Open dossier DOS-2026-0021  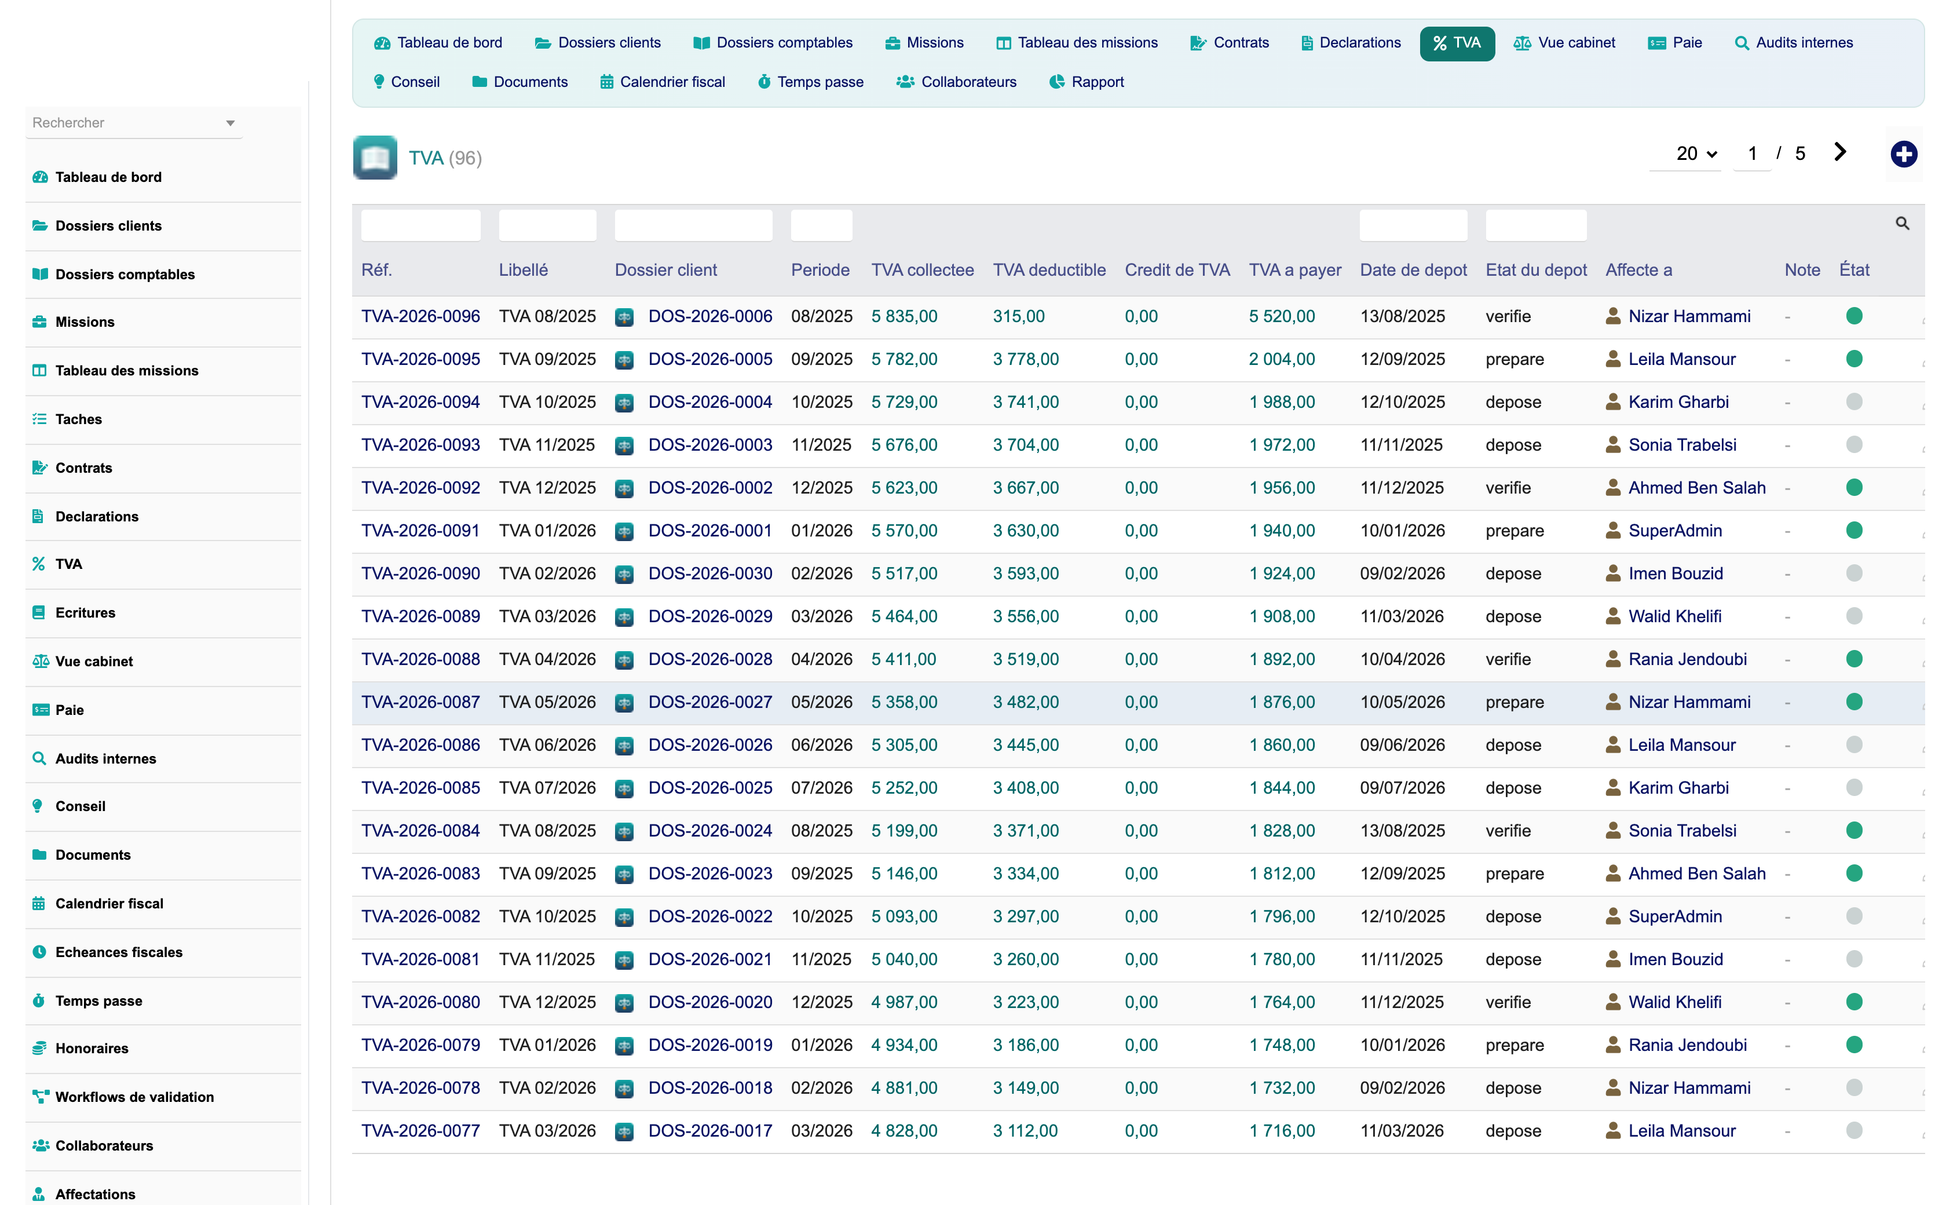tap(710, 960)
